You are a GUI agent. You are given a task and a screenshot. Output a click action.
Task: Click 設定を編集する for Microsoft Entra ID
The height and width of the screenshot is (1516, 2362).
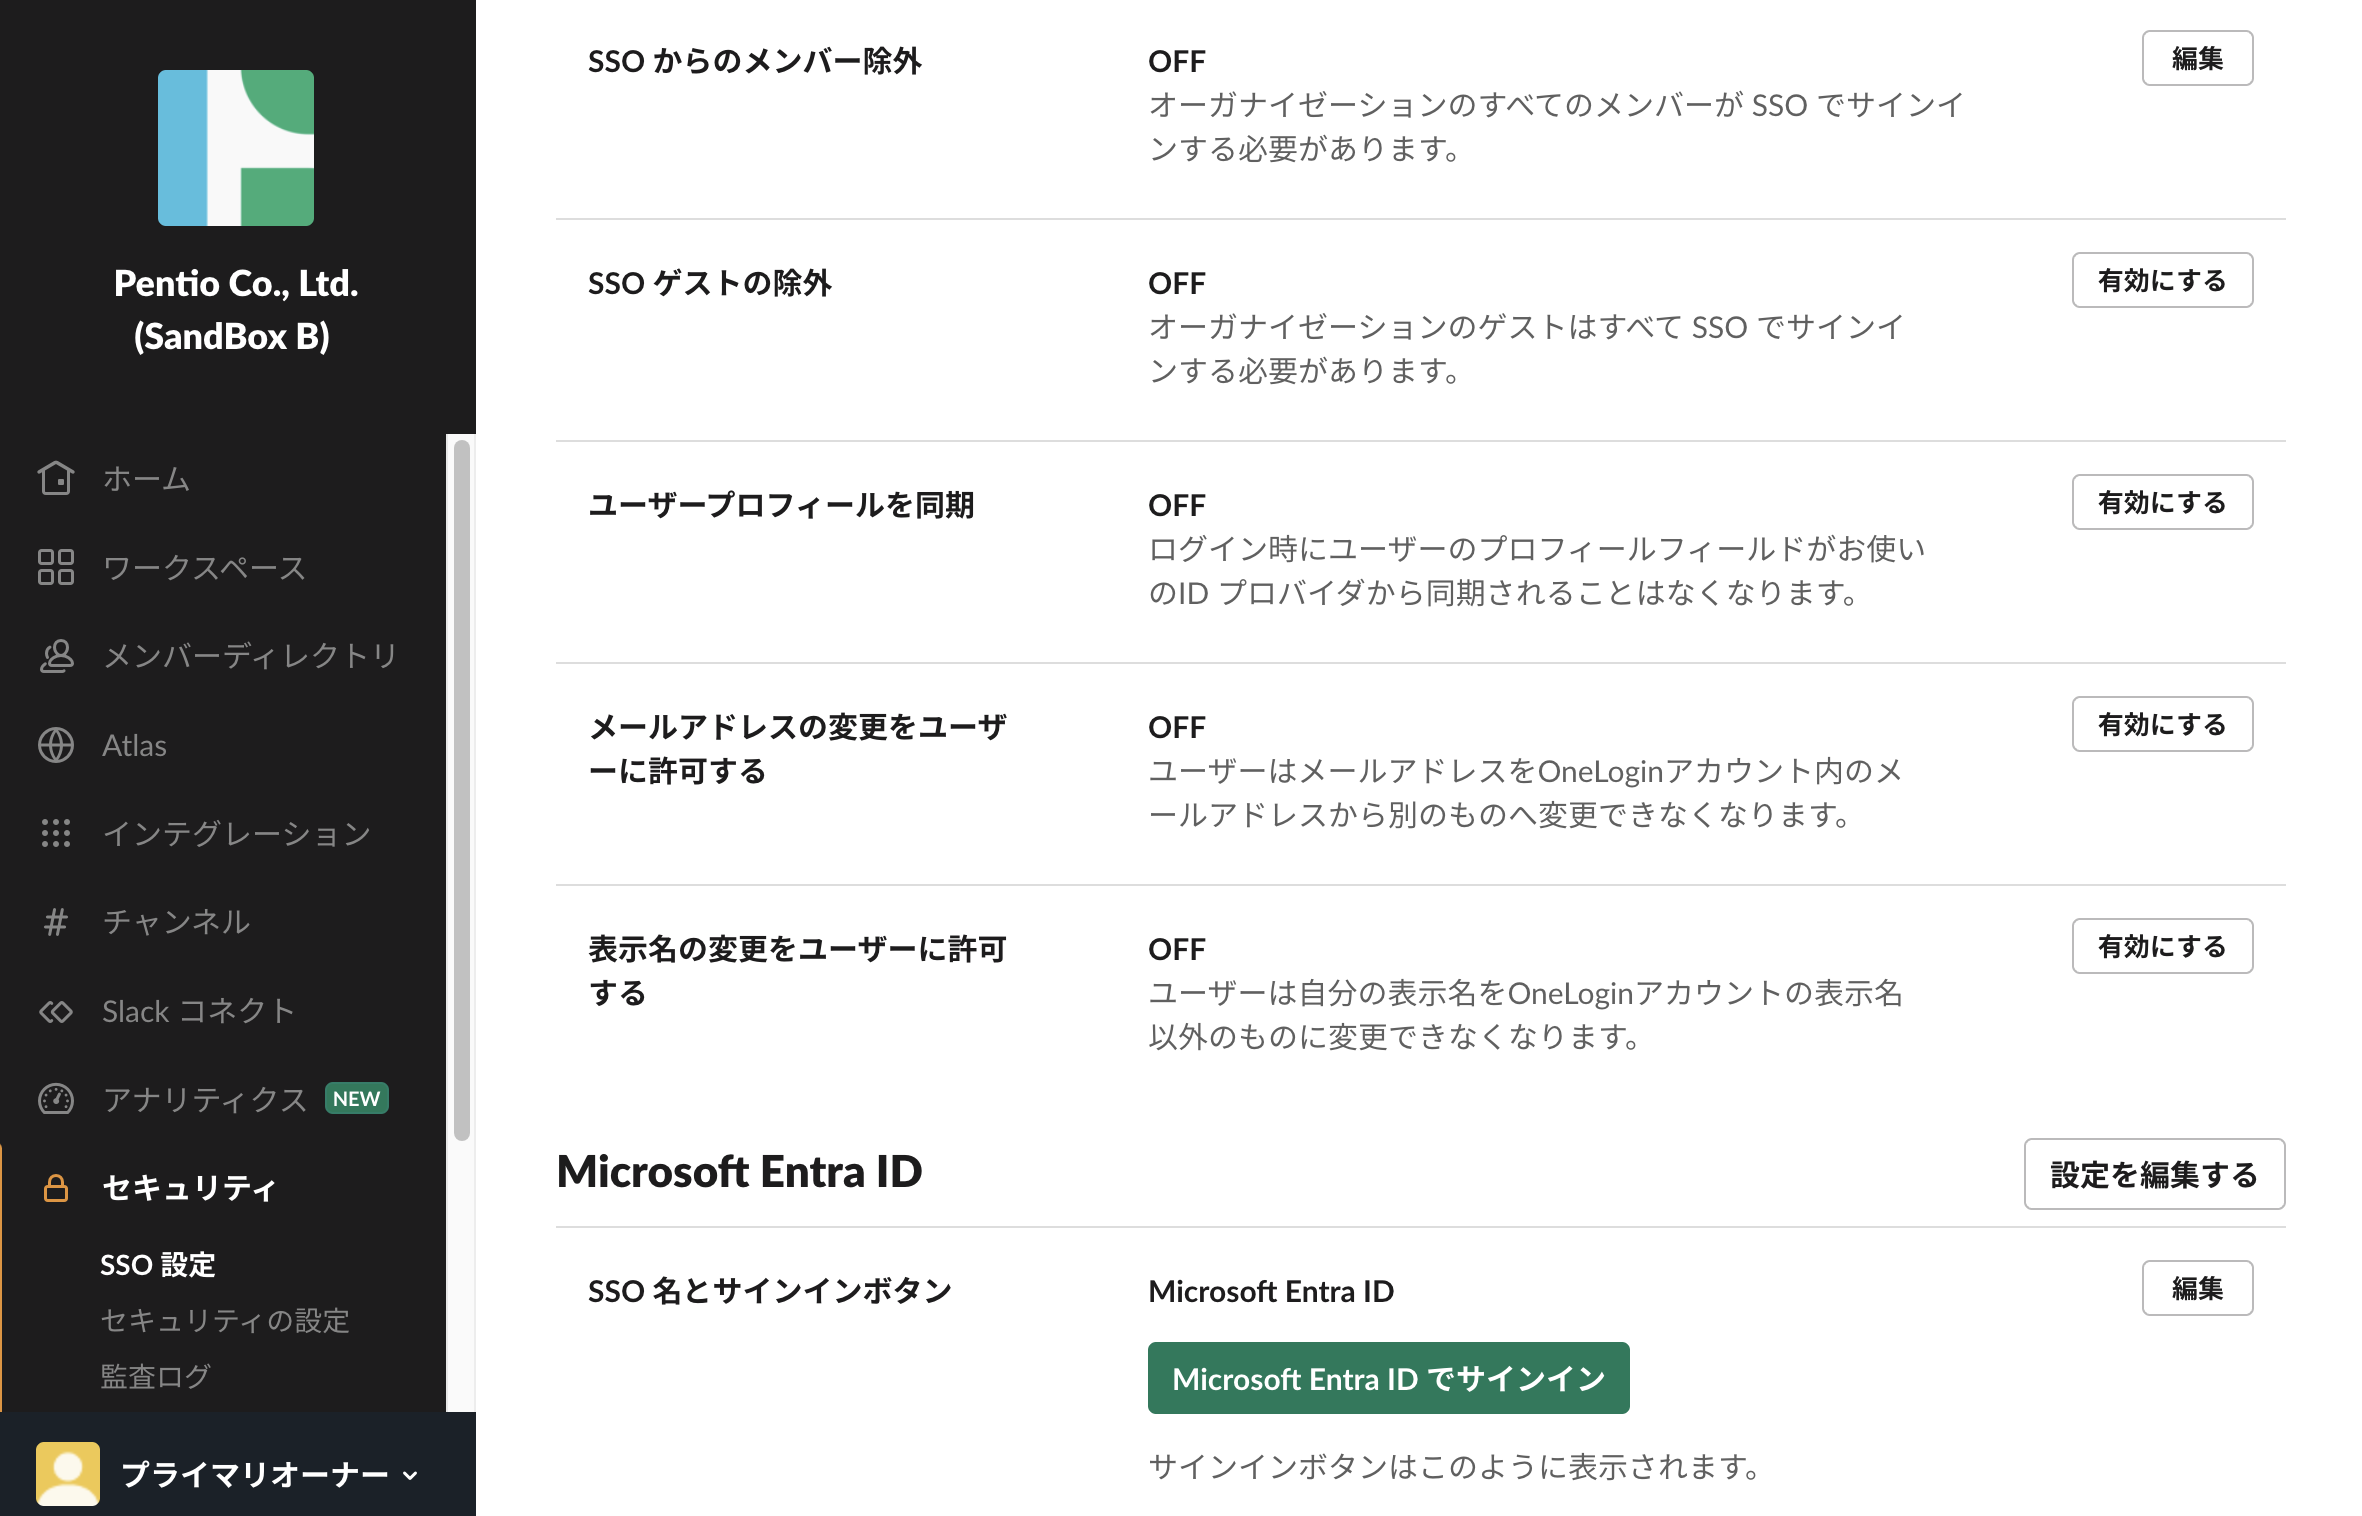point(2154,1174)
